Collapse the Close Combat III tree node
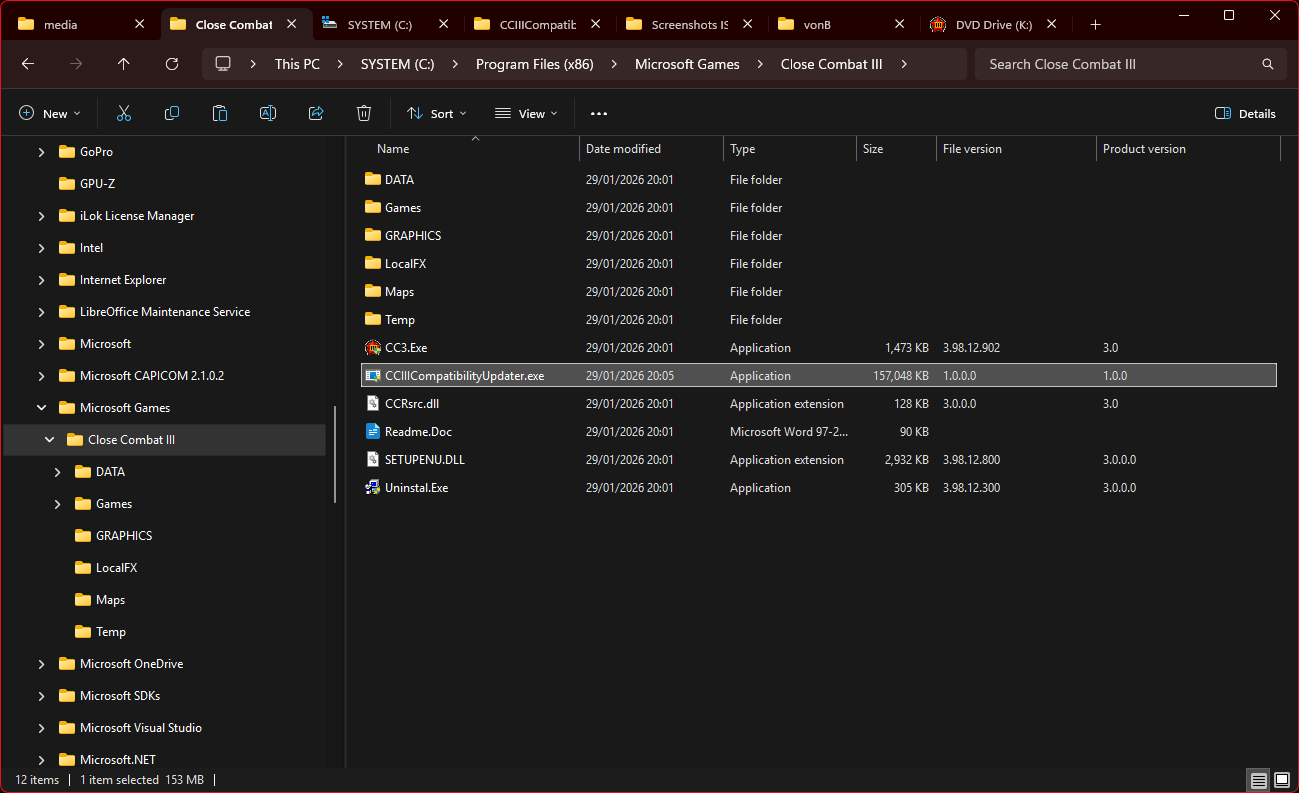Screen dimensions: 1299x793 (x=49, y=440)
